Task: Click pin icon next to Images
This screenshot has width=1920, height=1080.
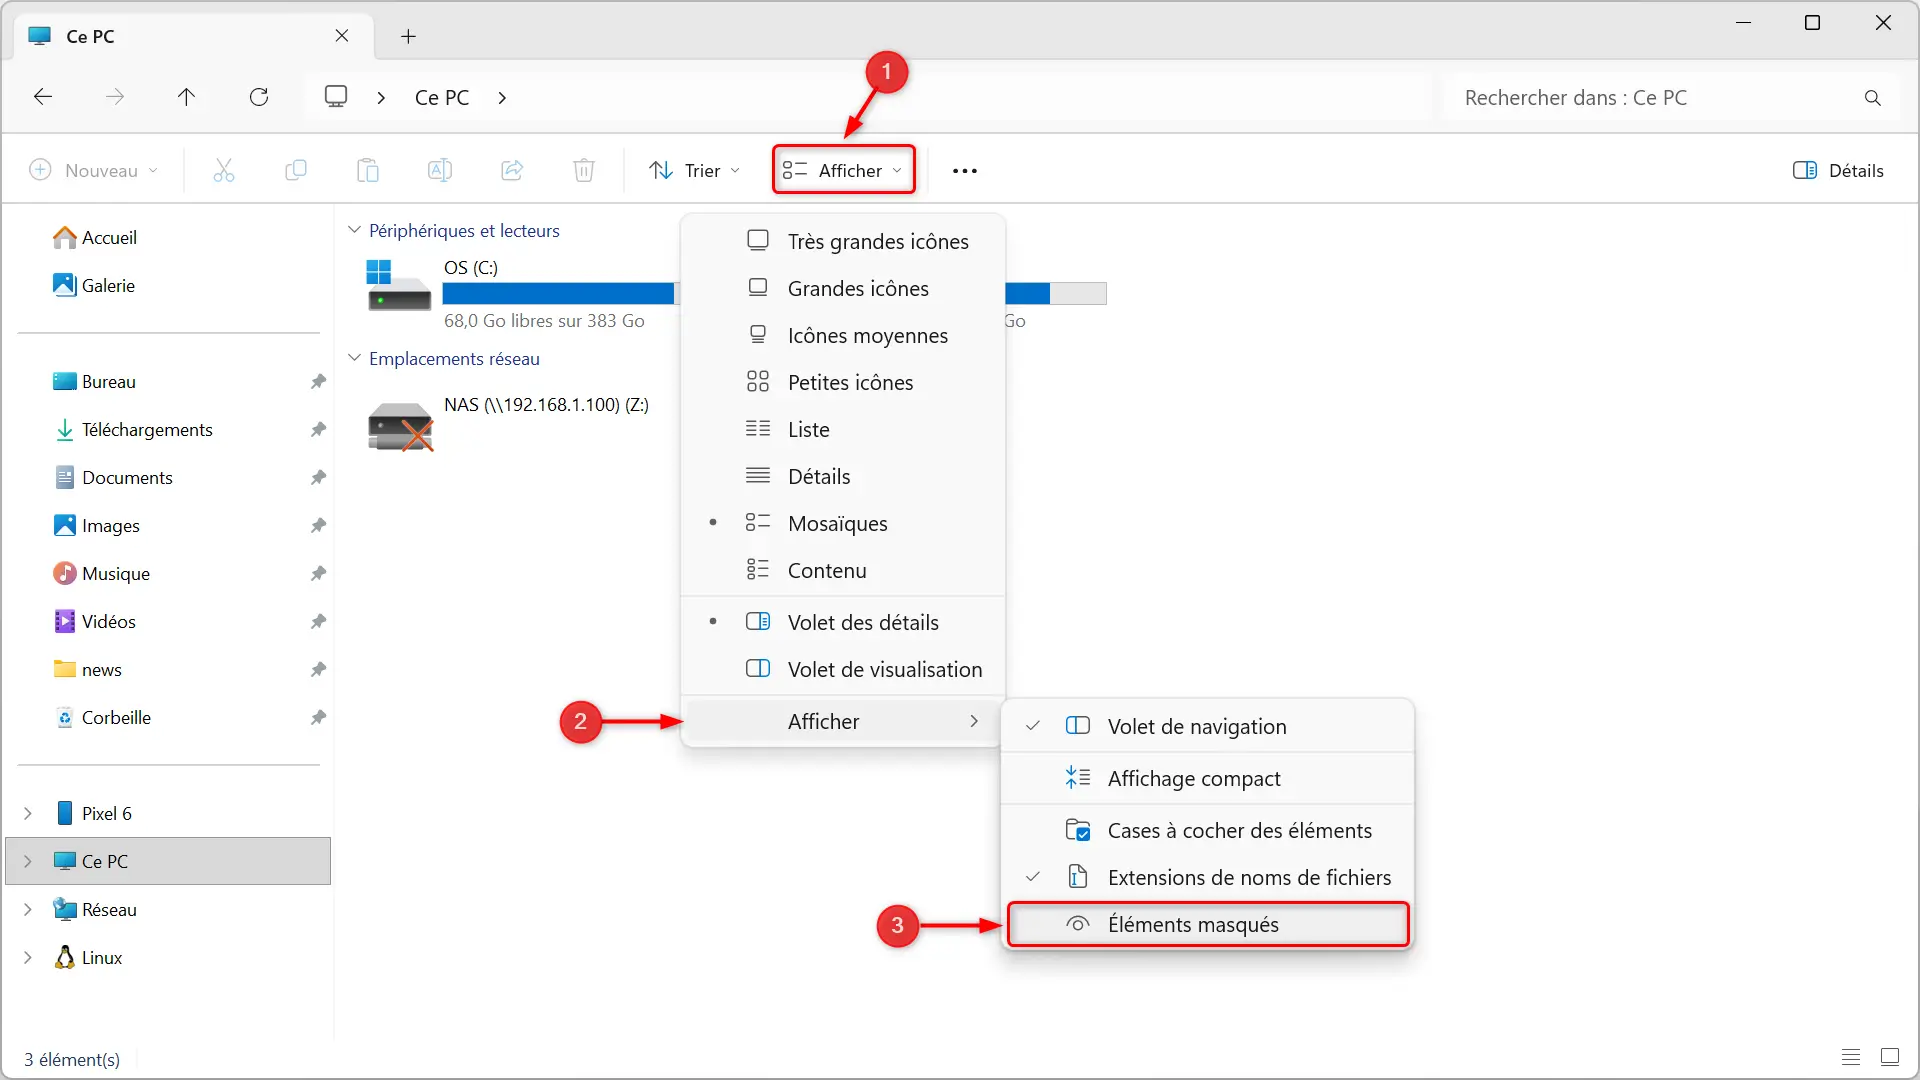Action: (x=318, y=526)
